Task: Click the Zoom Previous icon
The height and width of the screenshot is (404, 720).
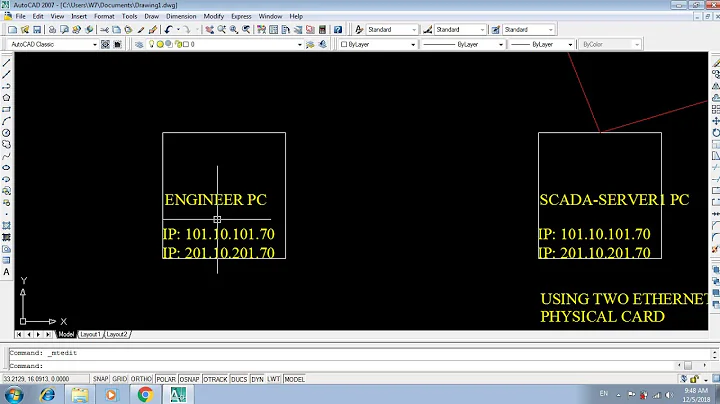Action: tap(247, 29)
